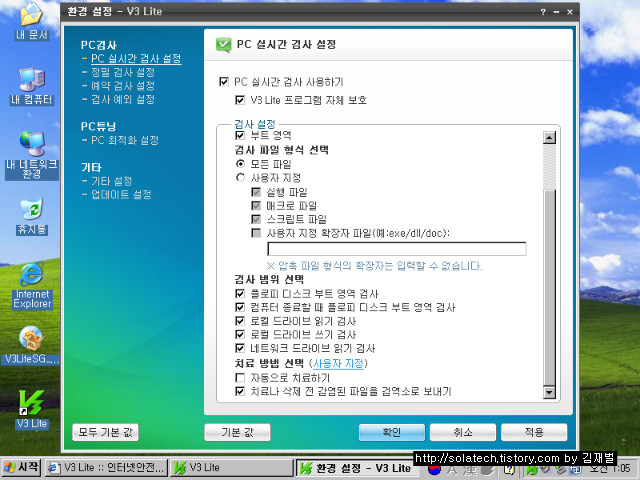Open 검사 예외 설정 in sidebar
The image size is (640, 480).
[123, 99]
